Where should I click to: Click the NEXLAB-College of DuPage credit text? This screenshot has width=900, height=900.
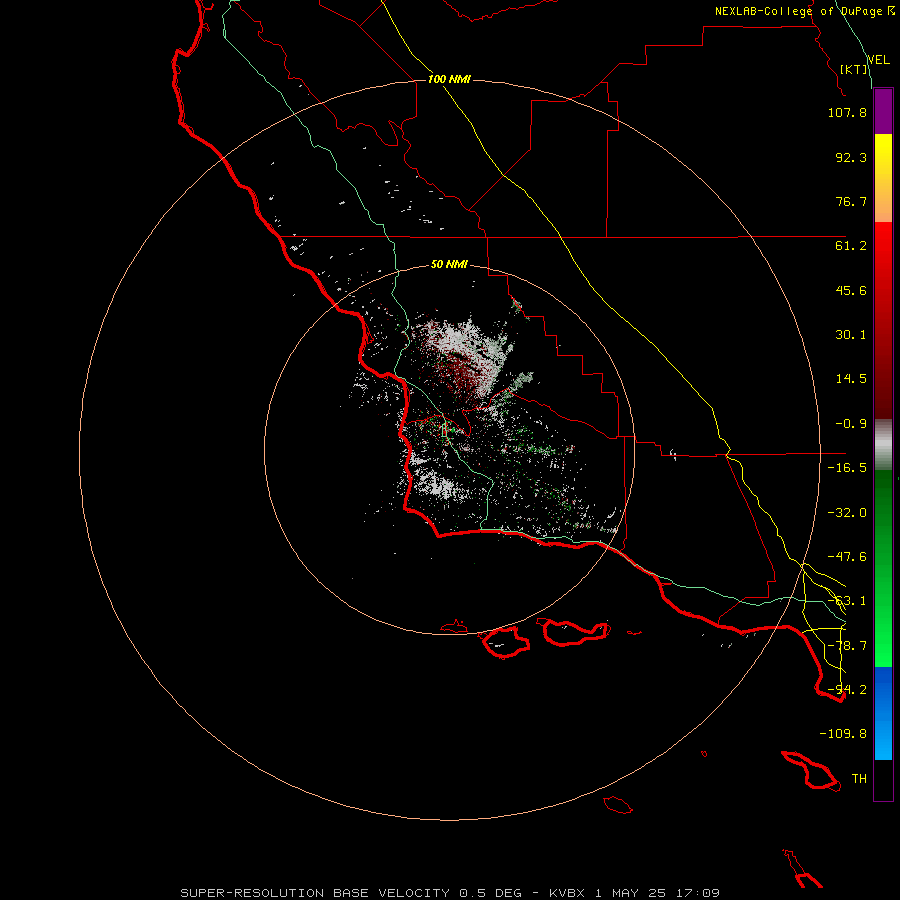(798, 11)
